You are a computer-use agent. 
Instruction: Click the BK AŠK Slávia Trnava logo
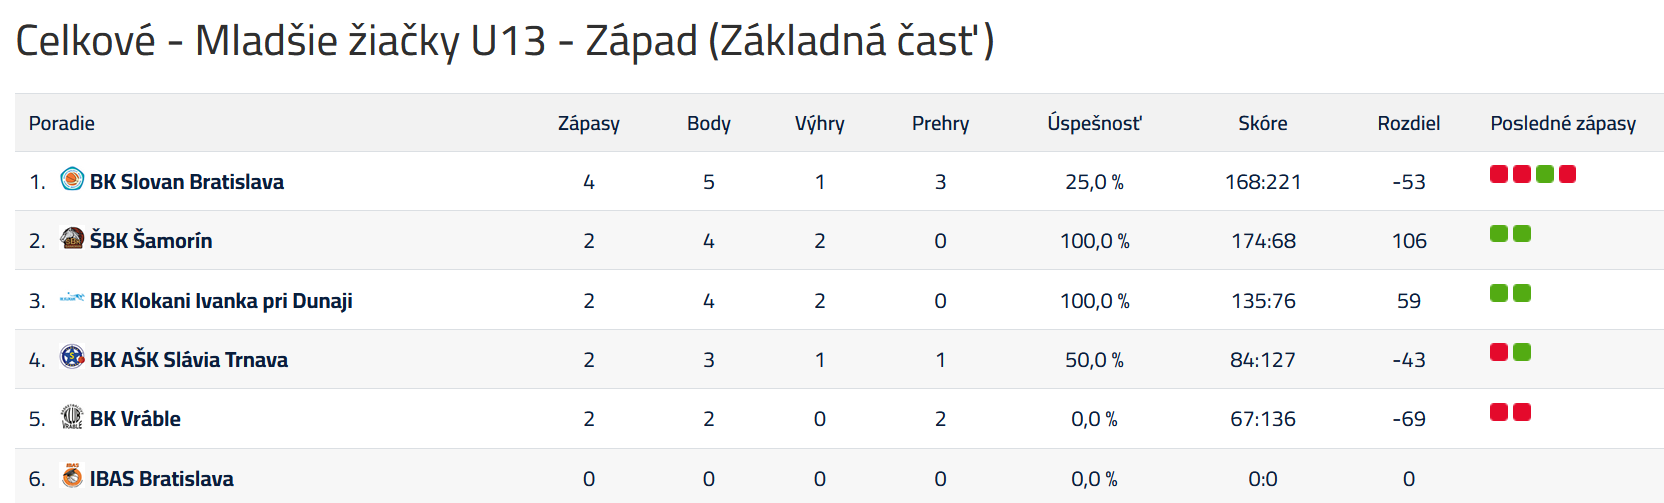72,357
